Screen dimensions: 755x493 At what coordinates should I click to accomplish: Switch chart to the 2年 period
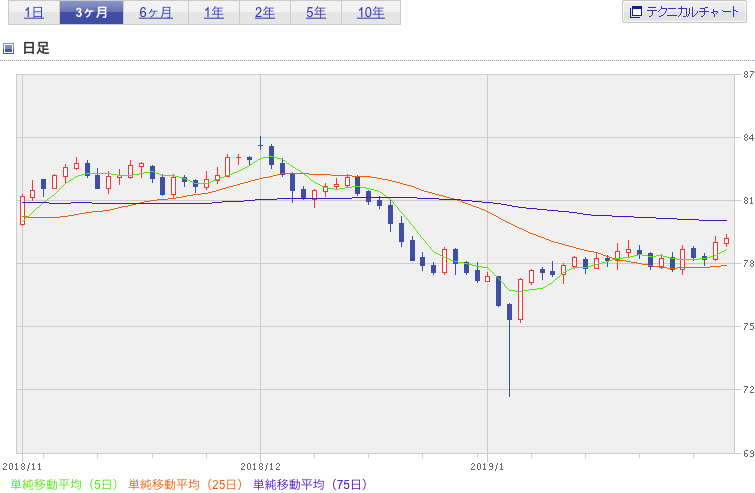(265, 13)
